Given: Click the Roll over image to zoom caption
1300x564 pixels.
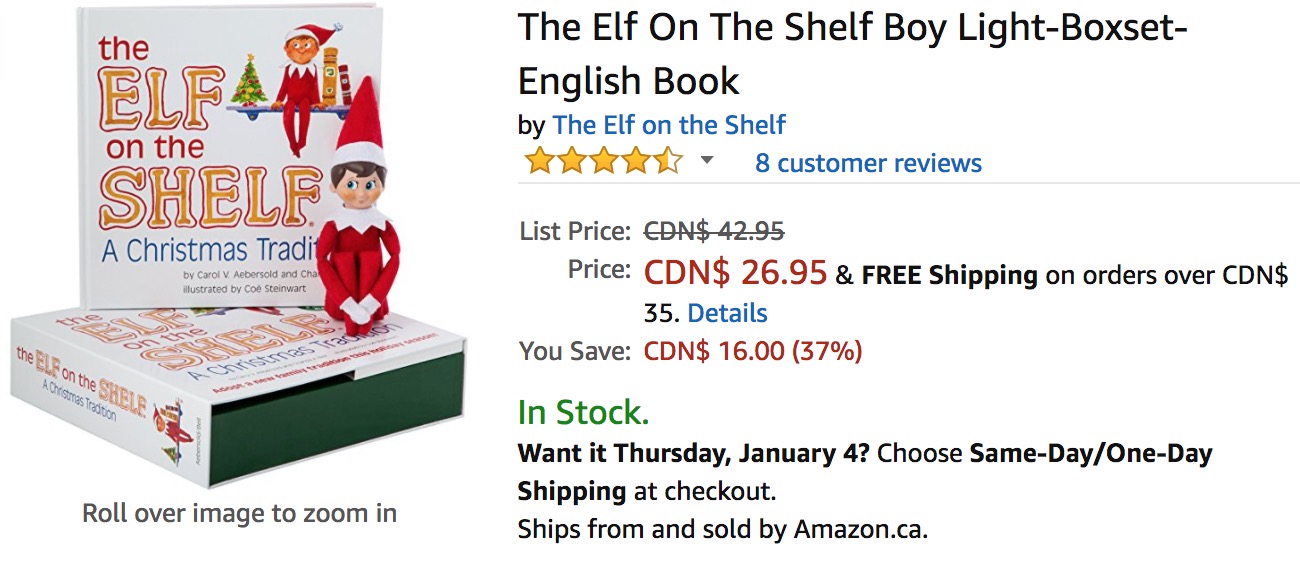Looking at the screenshot, I should pos(239,514).
